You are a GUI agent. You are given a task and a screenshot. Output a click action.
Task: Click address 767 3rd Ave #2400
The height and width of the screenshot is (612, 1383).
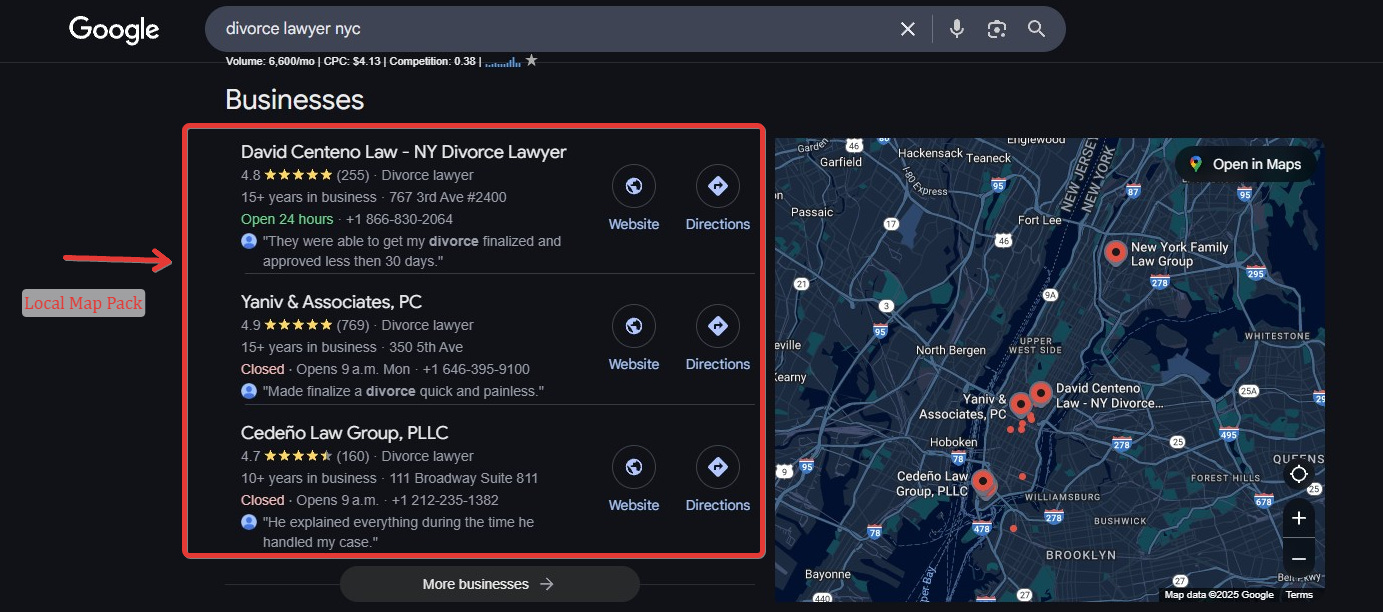click(448, 197)
